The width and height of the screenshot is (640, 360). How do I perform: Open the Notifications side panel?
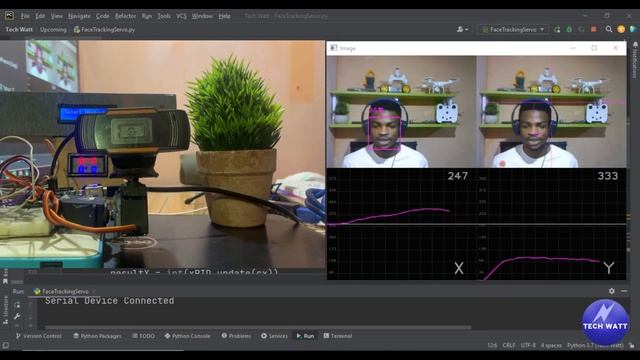[635, 59]
